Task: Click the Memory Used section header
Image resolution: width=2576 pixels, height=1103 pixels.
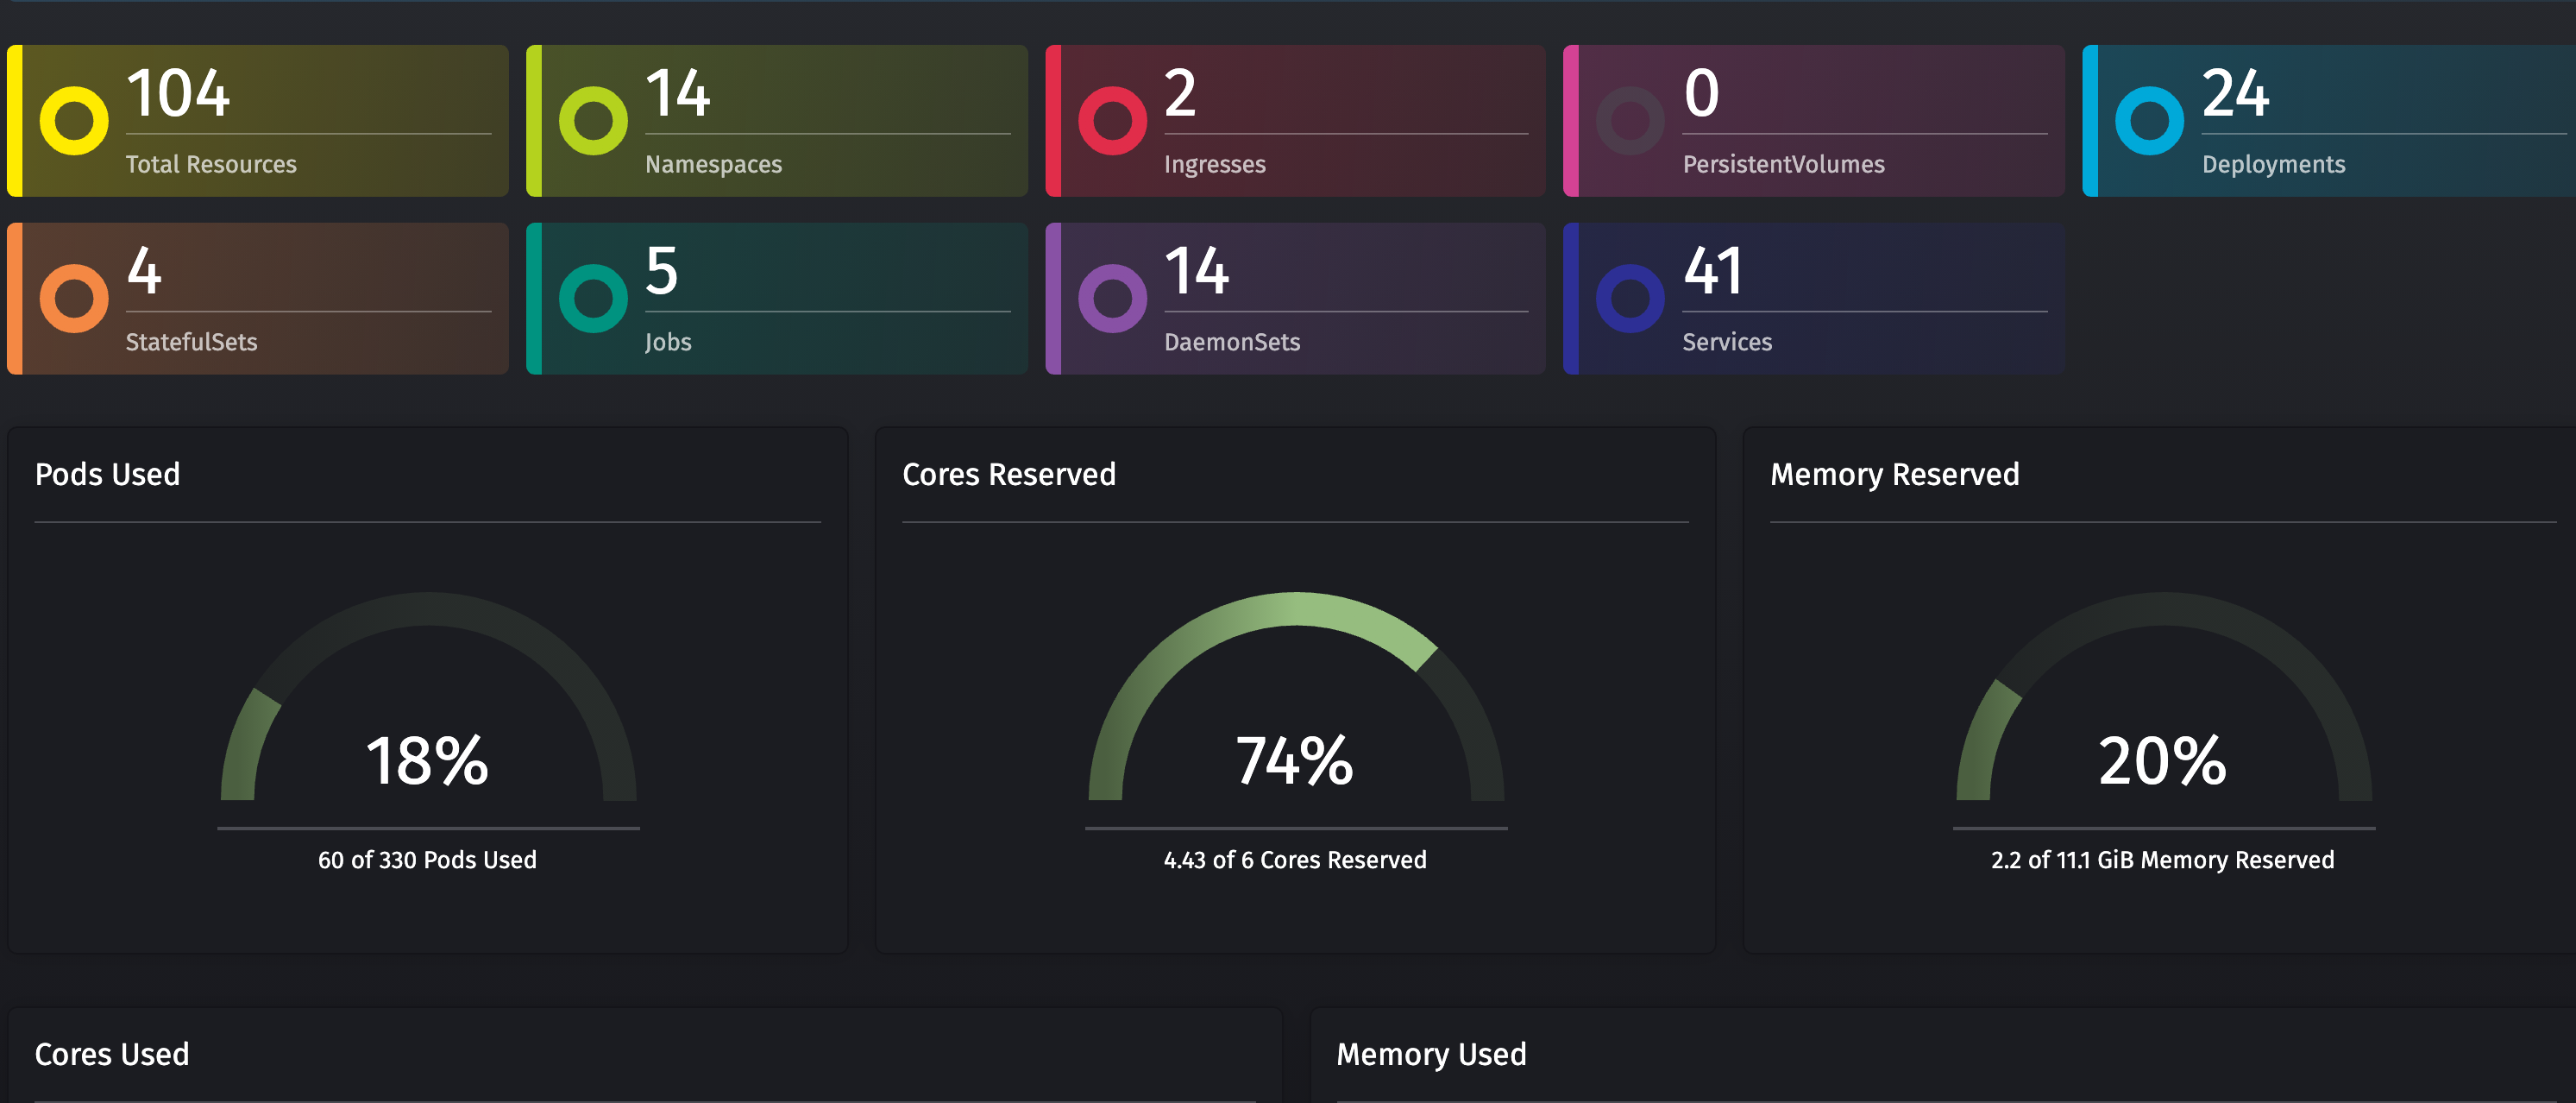Action: point(1432,1054)
